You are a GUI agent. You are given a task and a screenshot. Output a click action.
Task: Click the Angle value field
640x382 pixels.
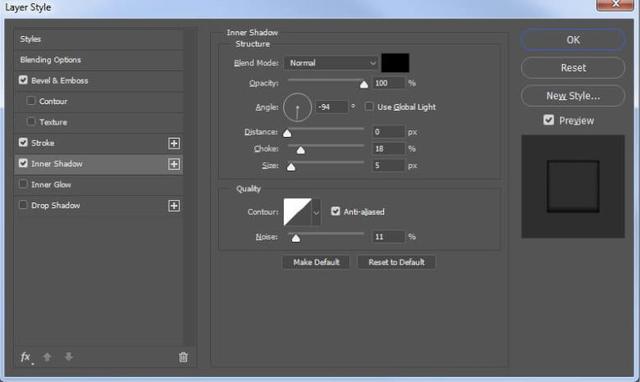point(332,107)
